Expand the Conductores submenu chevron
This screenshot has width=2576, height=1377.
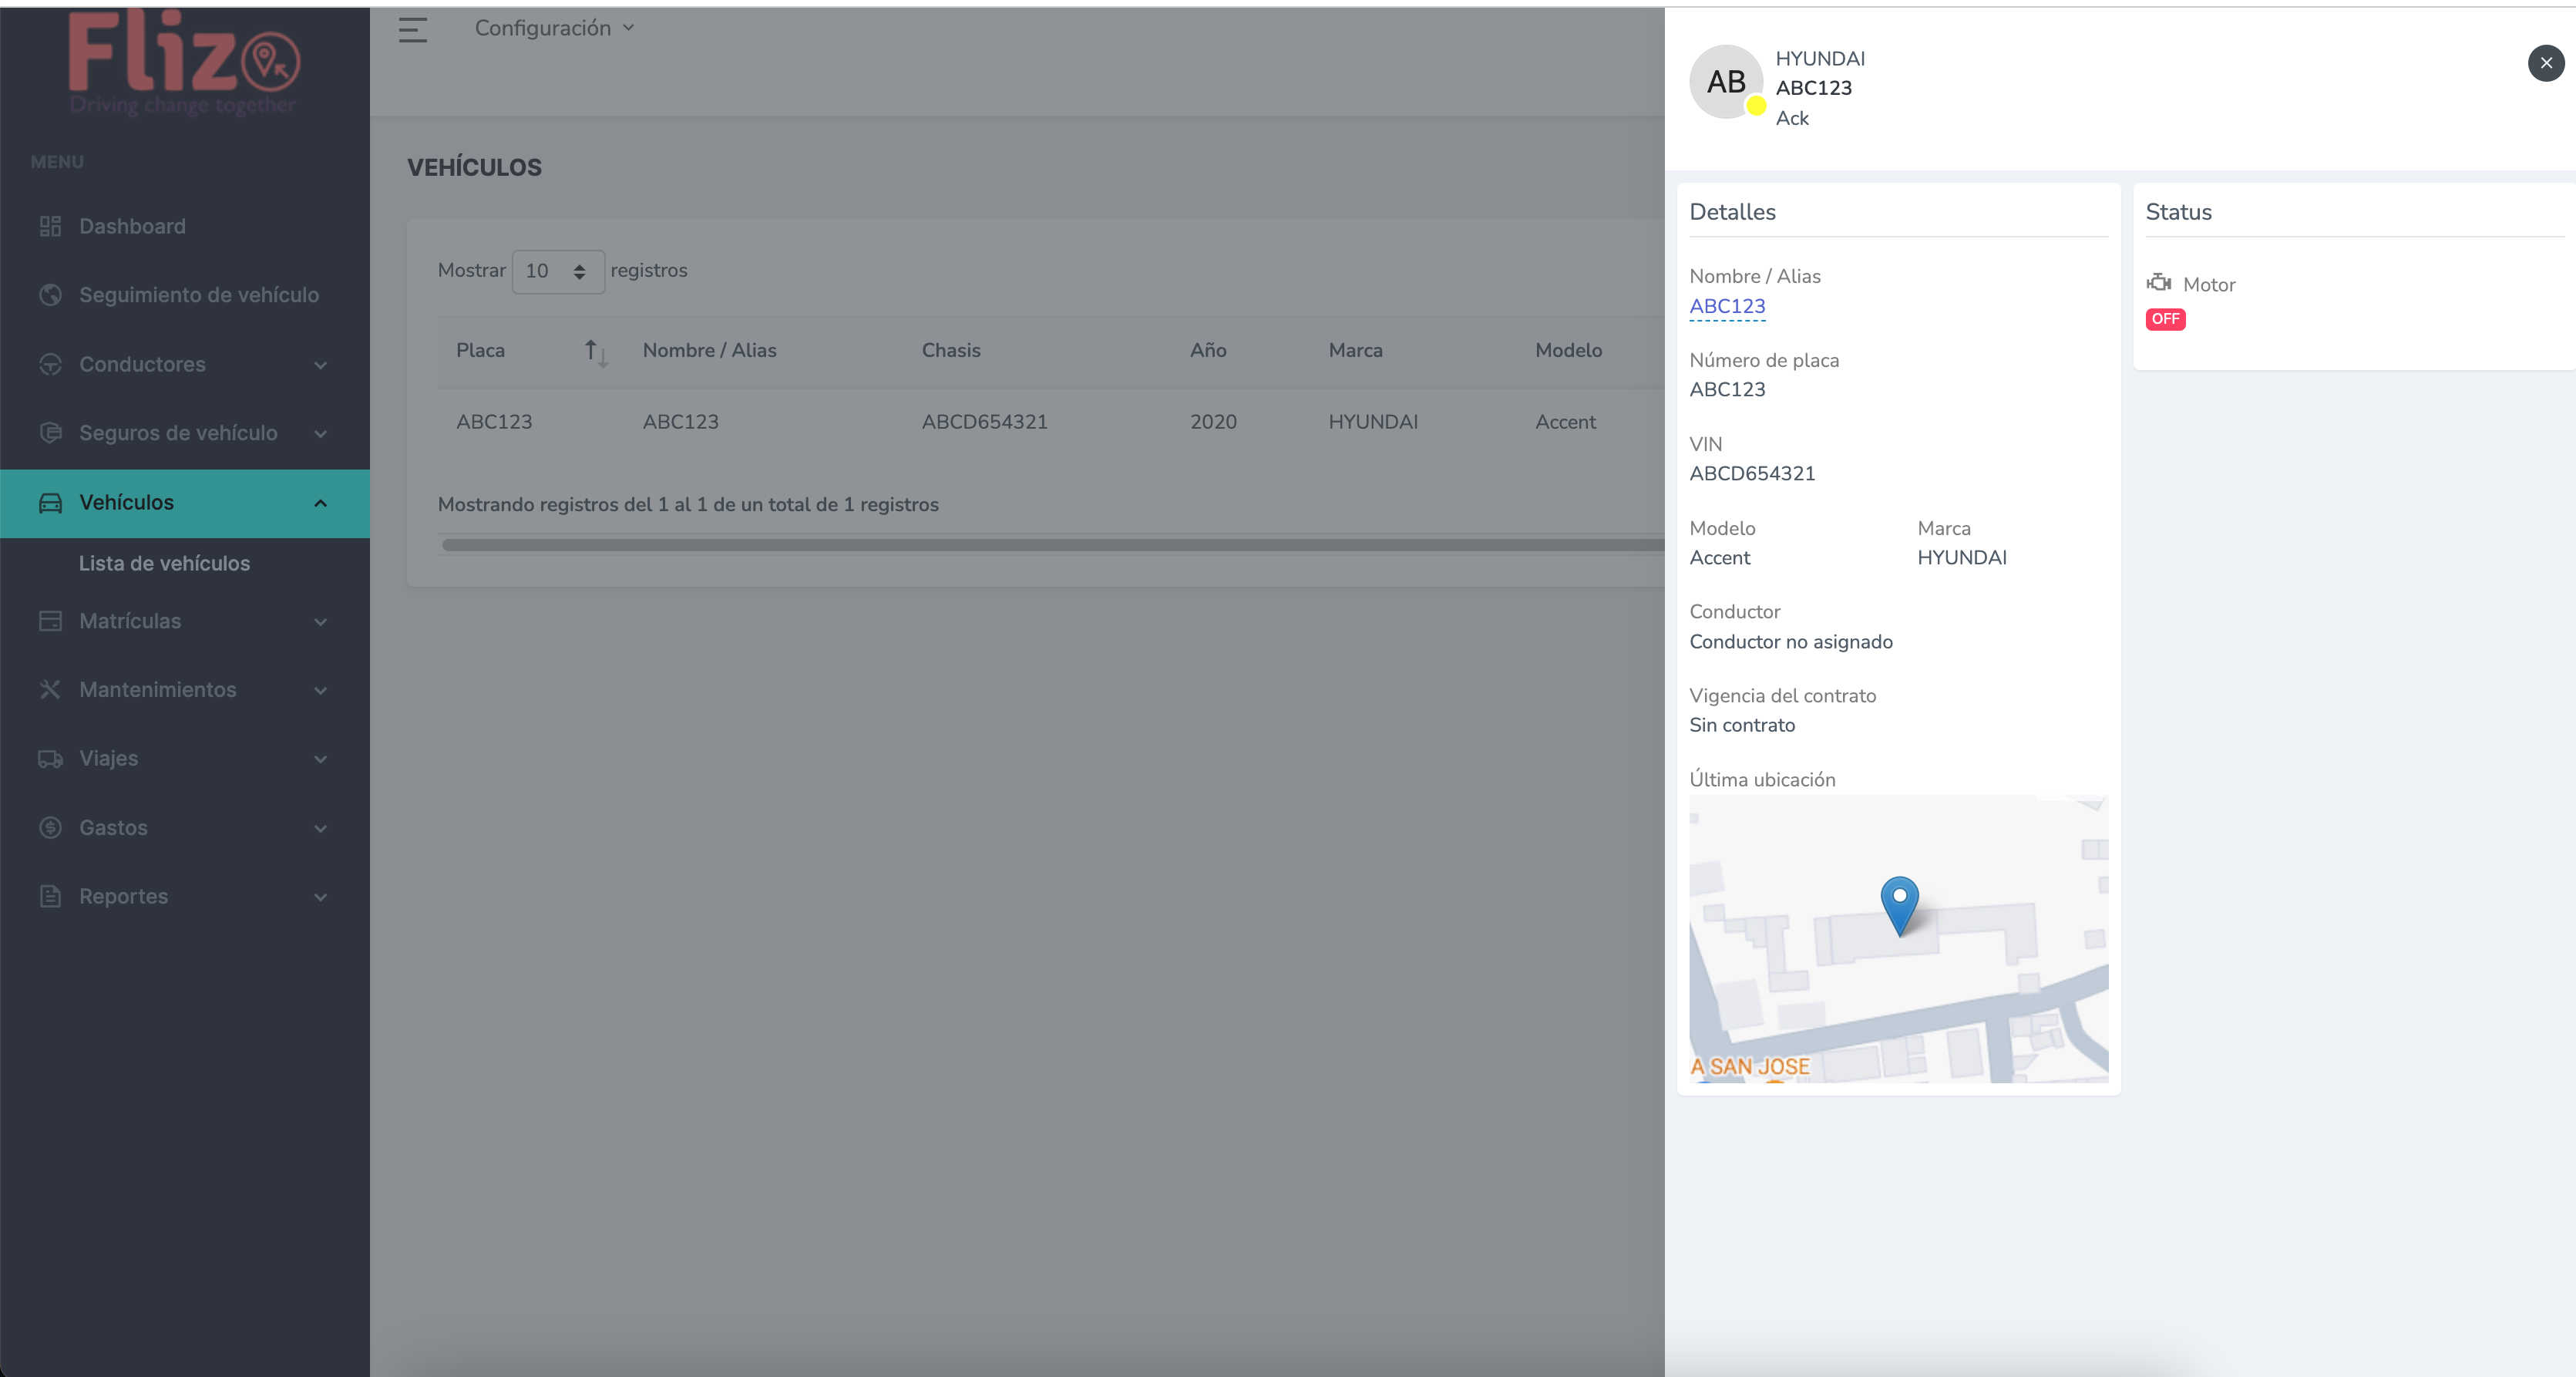320,365
